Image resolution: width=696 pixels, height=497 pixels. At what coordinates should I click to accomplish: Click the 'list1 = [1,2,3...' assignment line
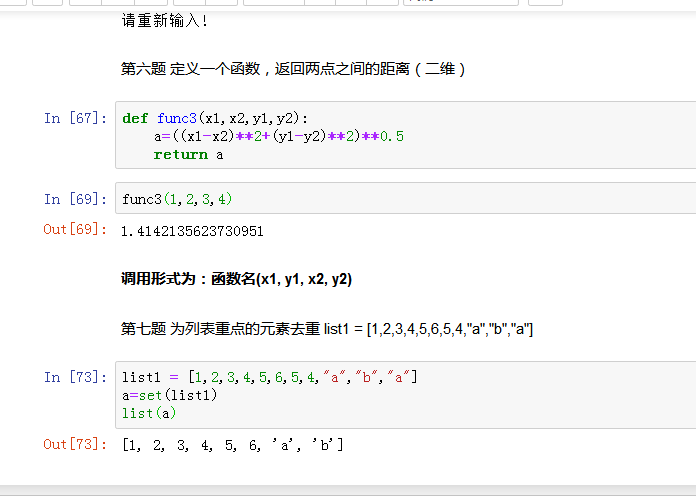point(269,377)
